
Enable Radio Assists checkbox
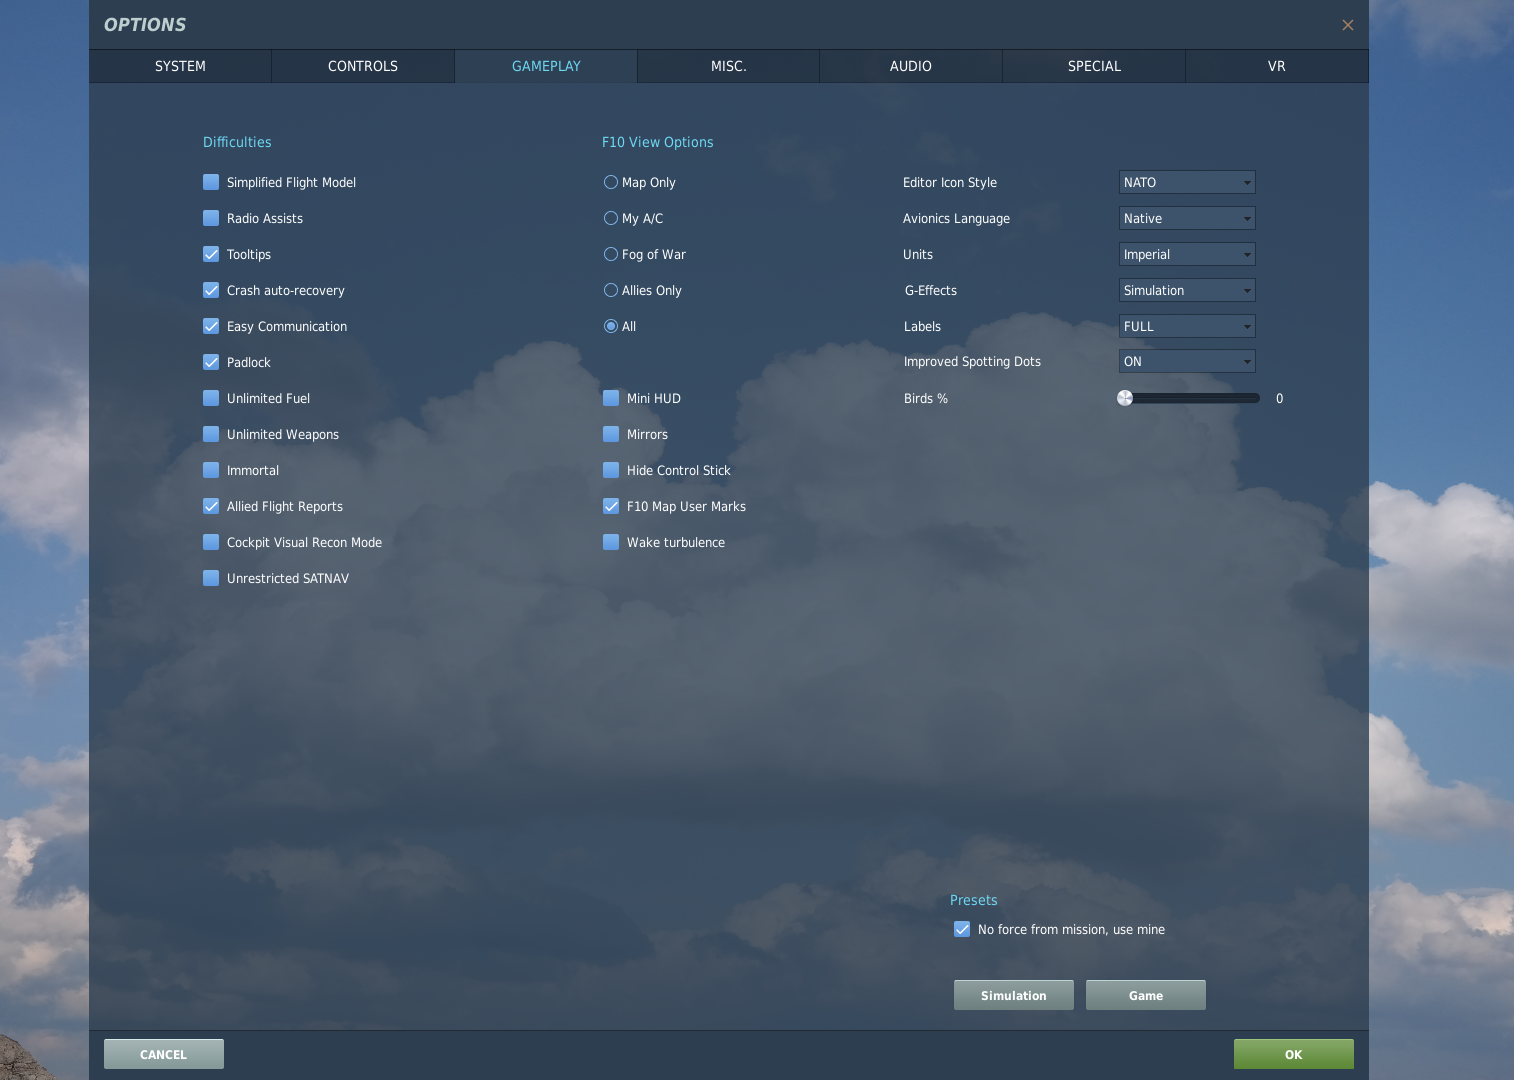(x=211, y=218)
